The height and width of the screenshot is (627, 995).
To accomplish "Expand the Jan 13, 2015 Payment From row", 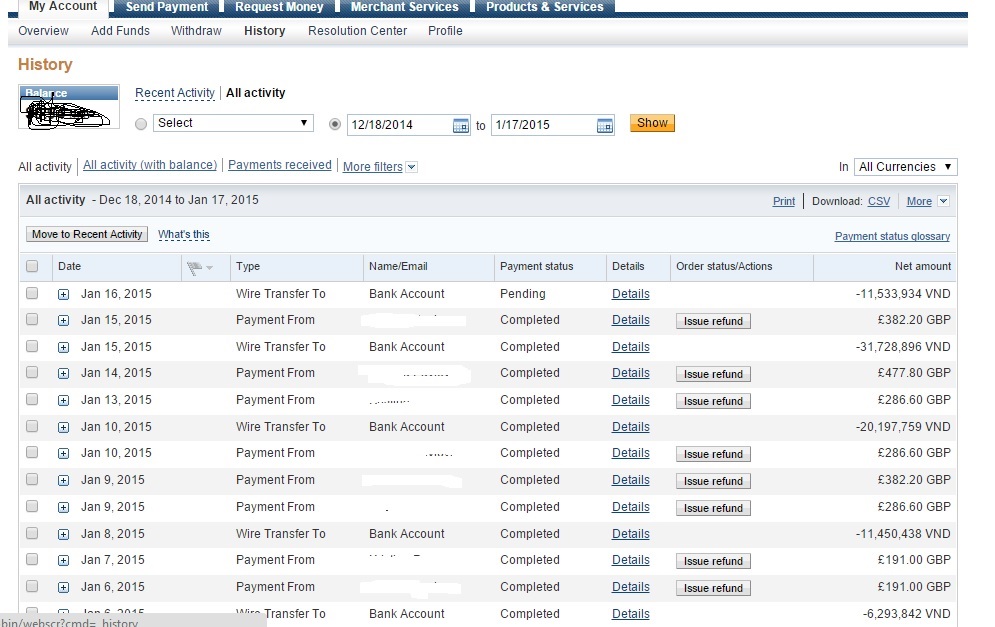I will (63, 400).
